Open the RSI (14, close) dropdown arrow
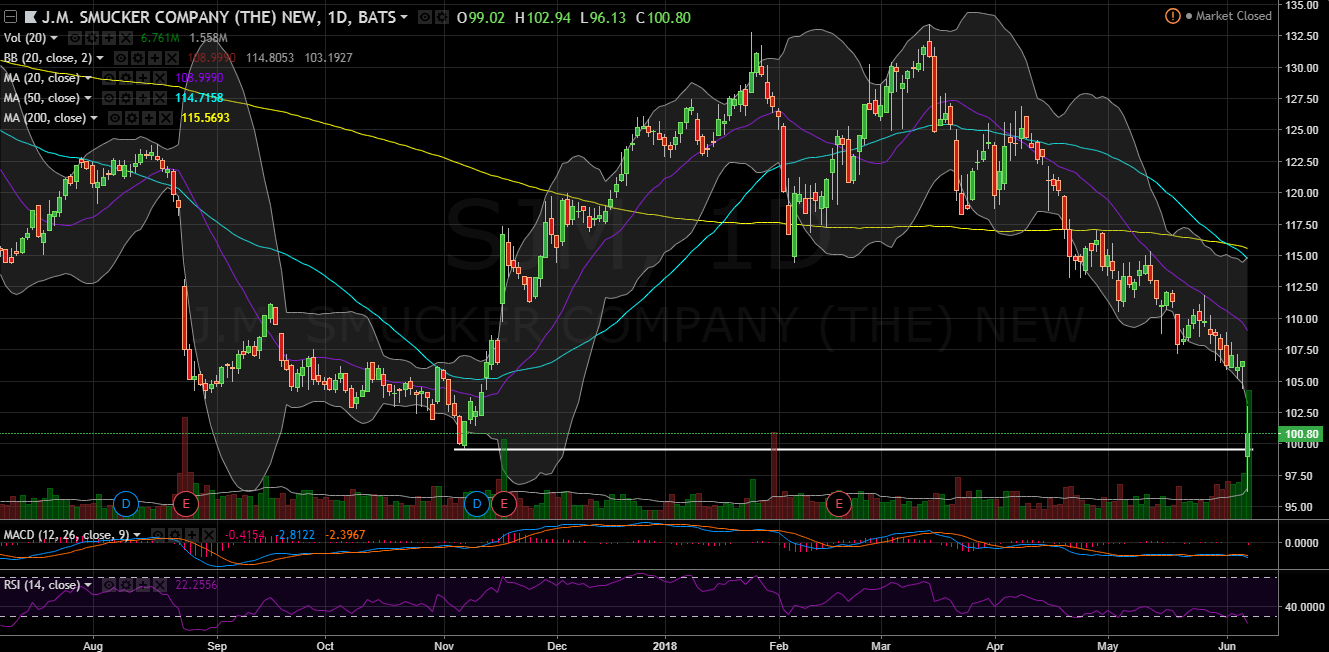The width and height of the screenshot is (1329, 652). tap(88, 584)
